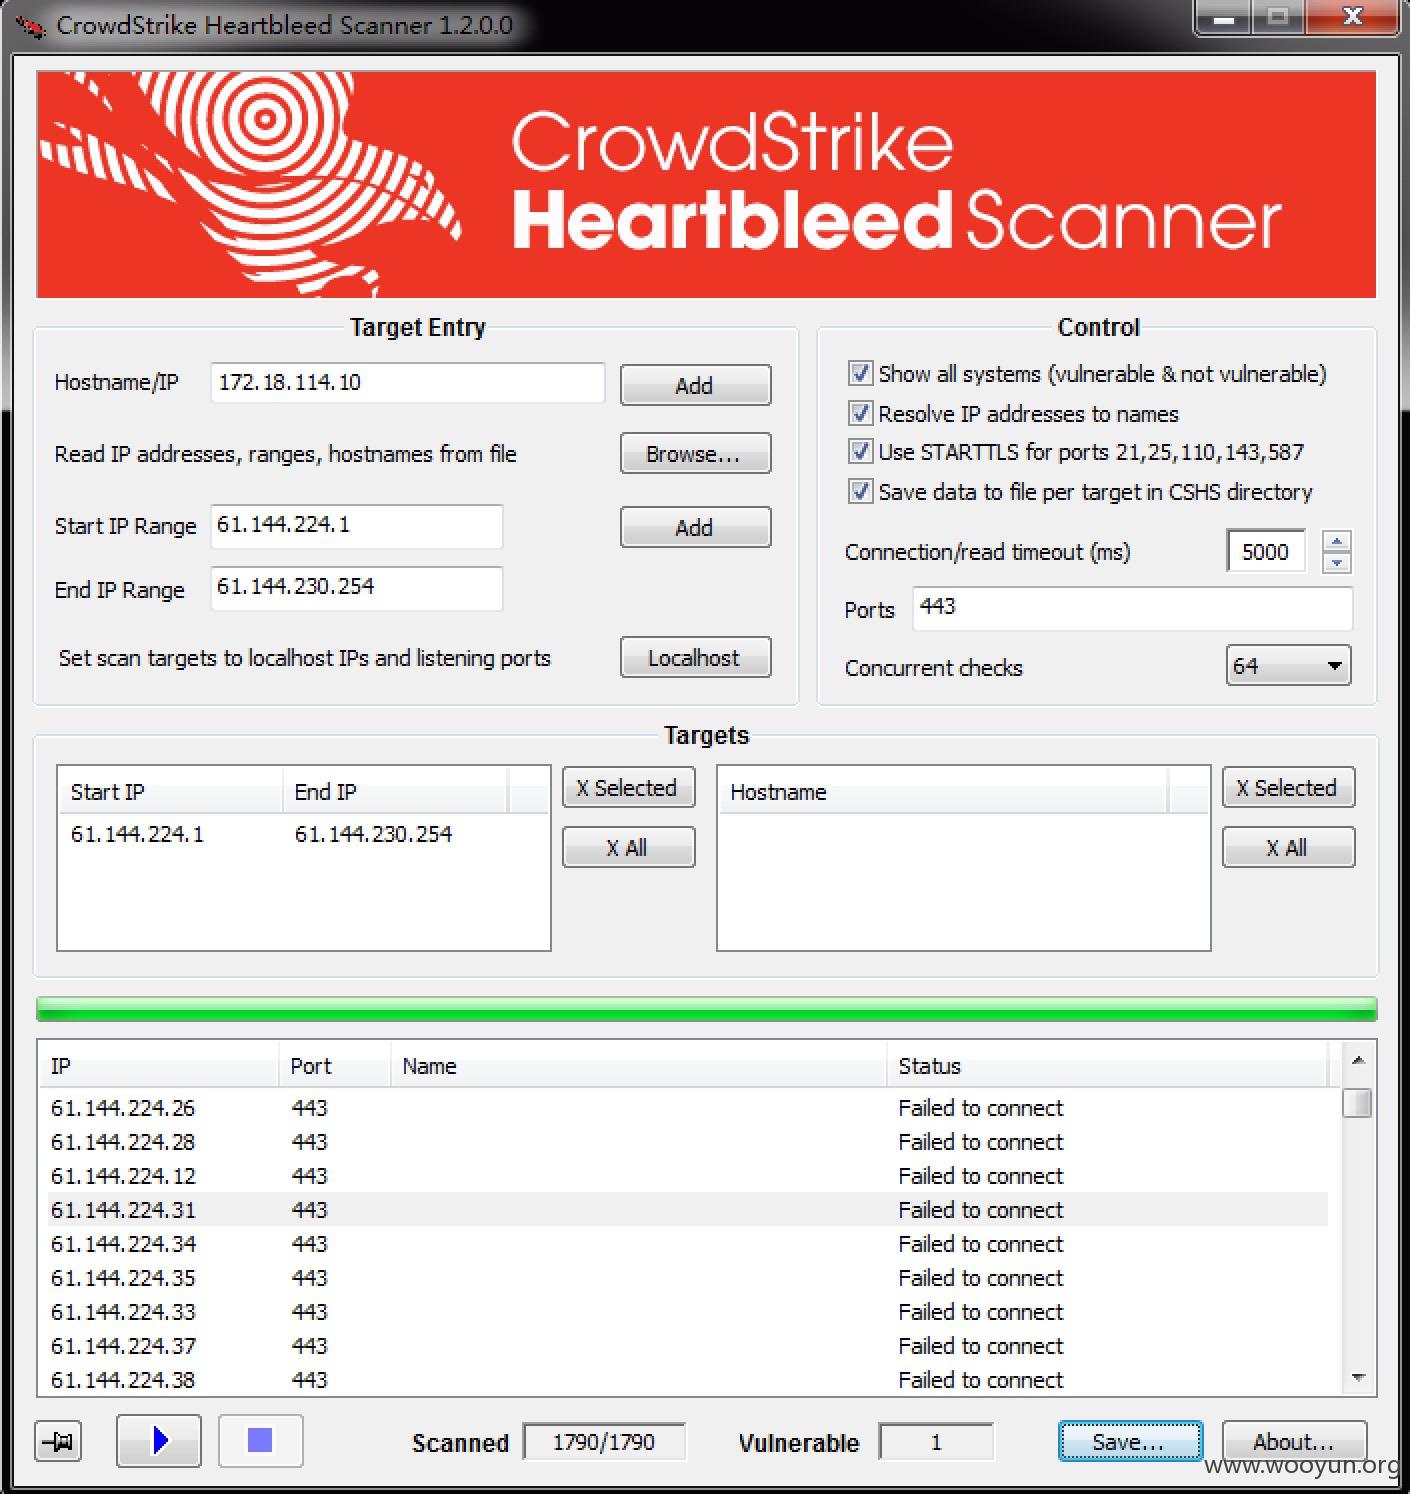Click the End IP Range field

(356, 588)
